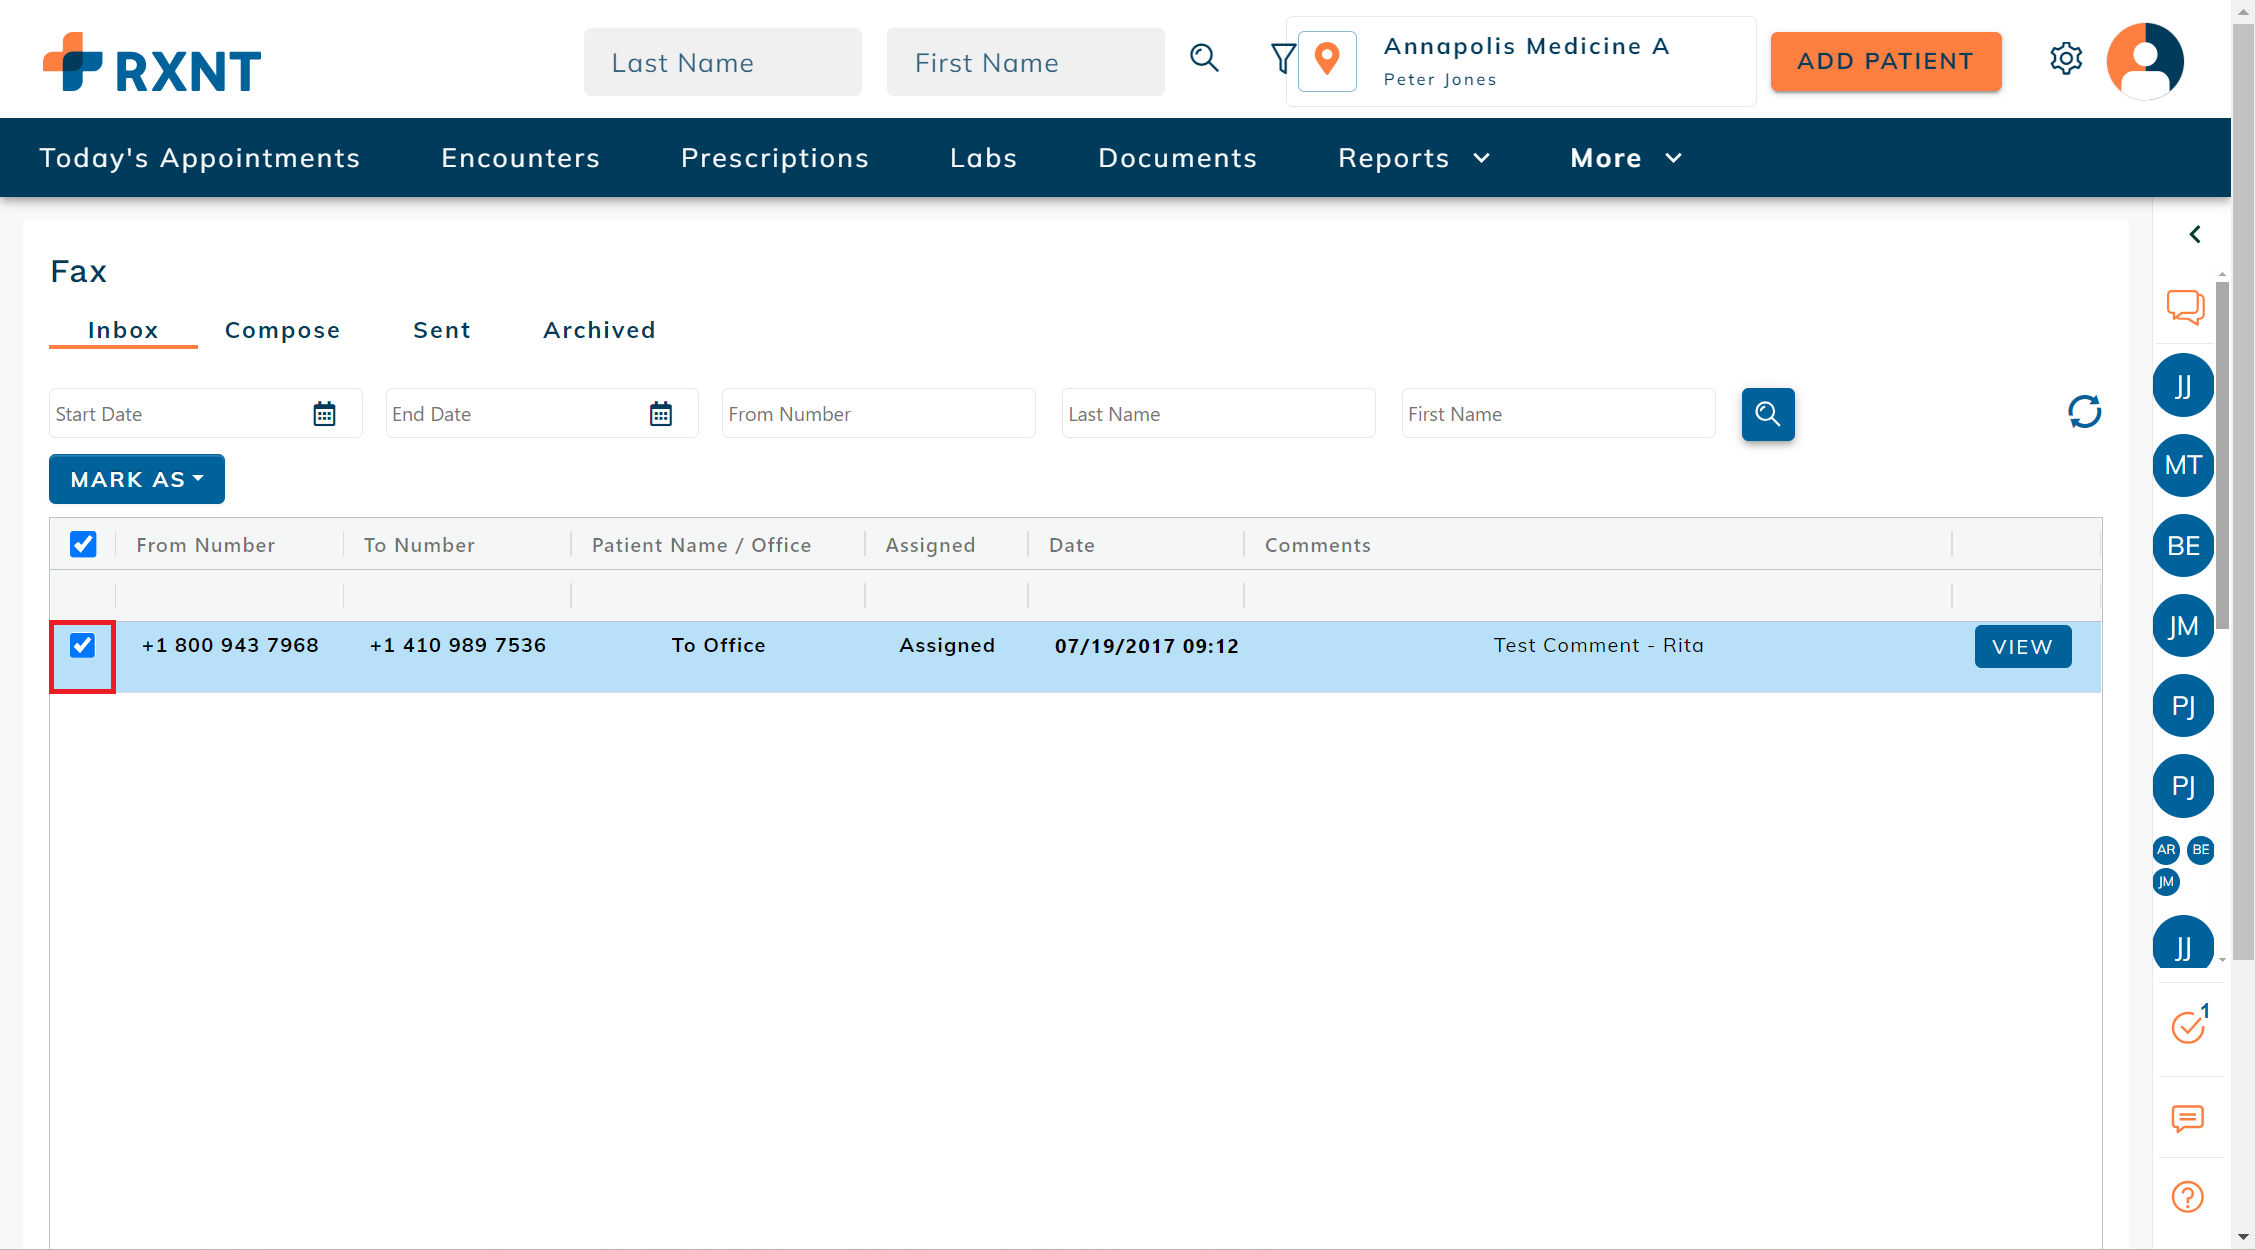Uncheck the select-all checkbox in the table header
Image resolution: width=2255 pixels, height=1250 pixels.
(83, 544)
